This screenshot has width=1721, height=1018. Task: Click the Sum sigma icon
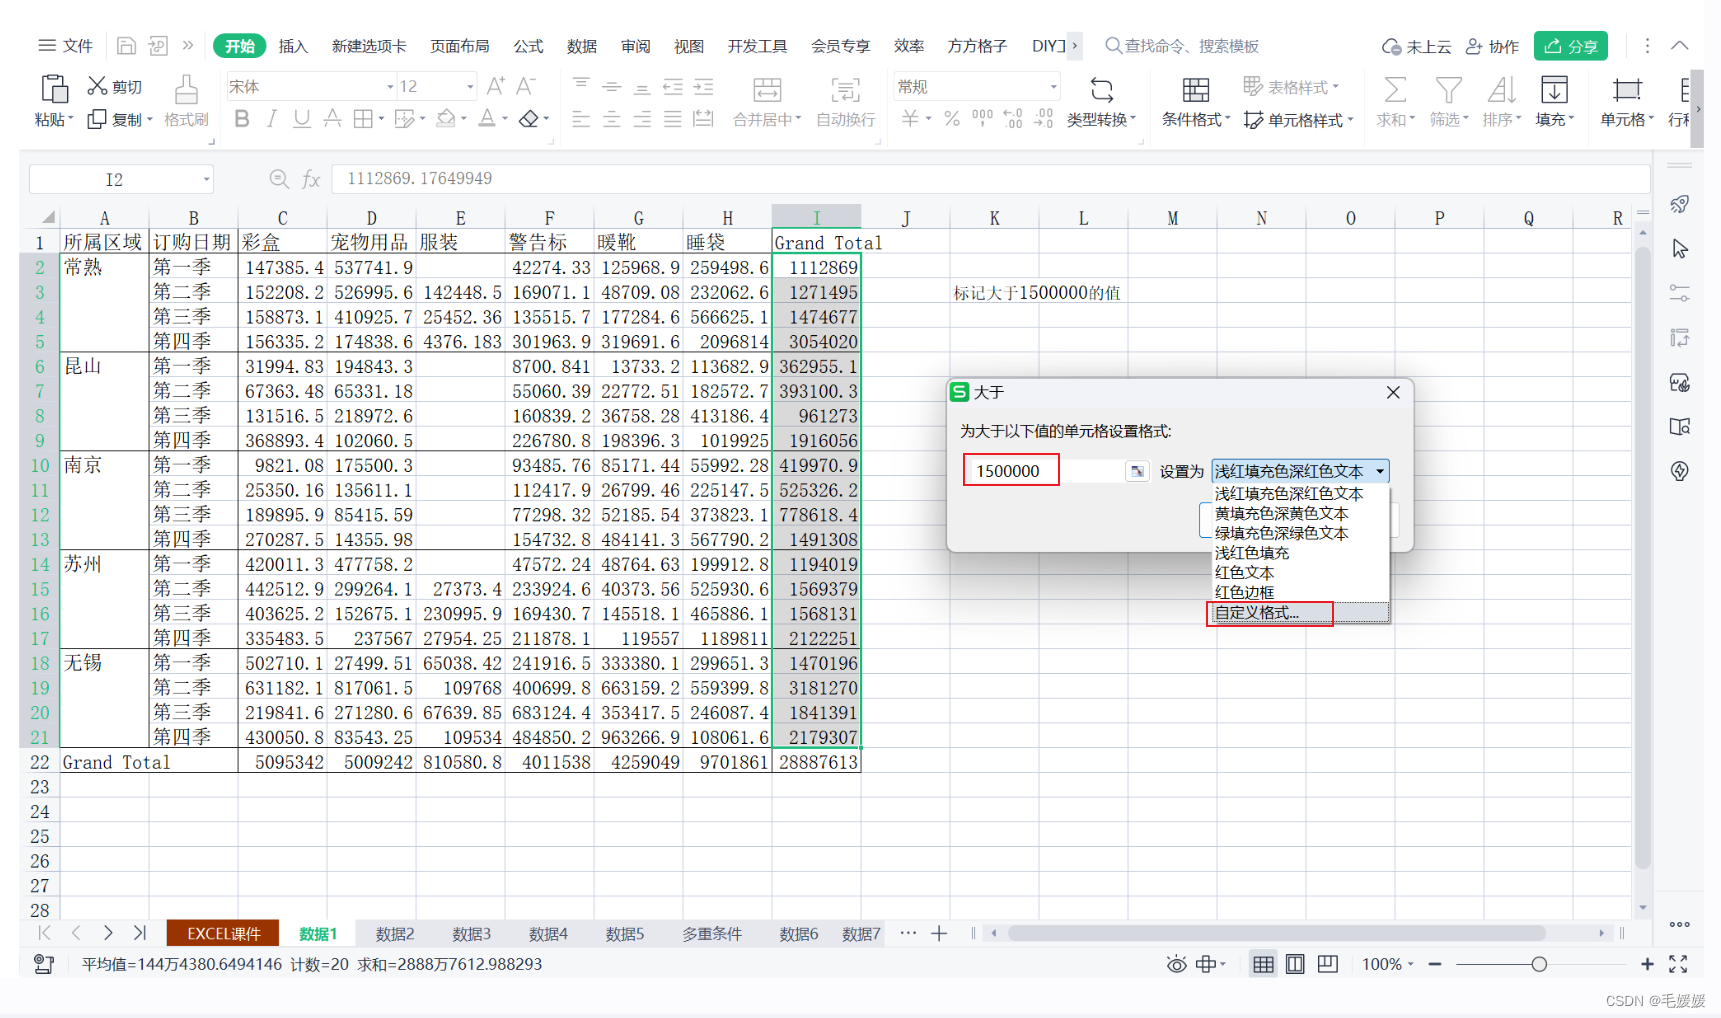pyautogui.click(x=1395, y=89)
